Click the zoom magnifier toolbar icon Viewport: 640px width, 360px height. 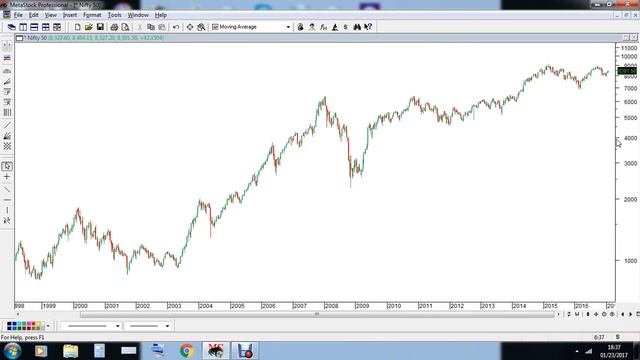pos(201,27)
